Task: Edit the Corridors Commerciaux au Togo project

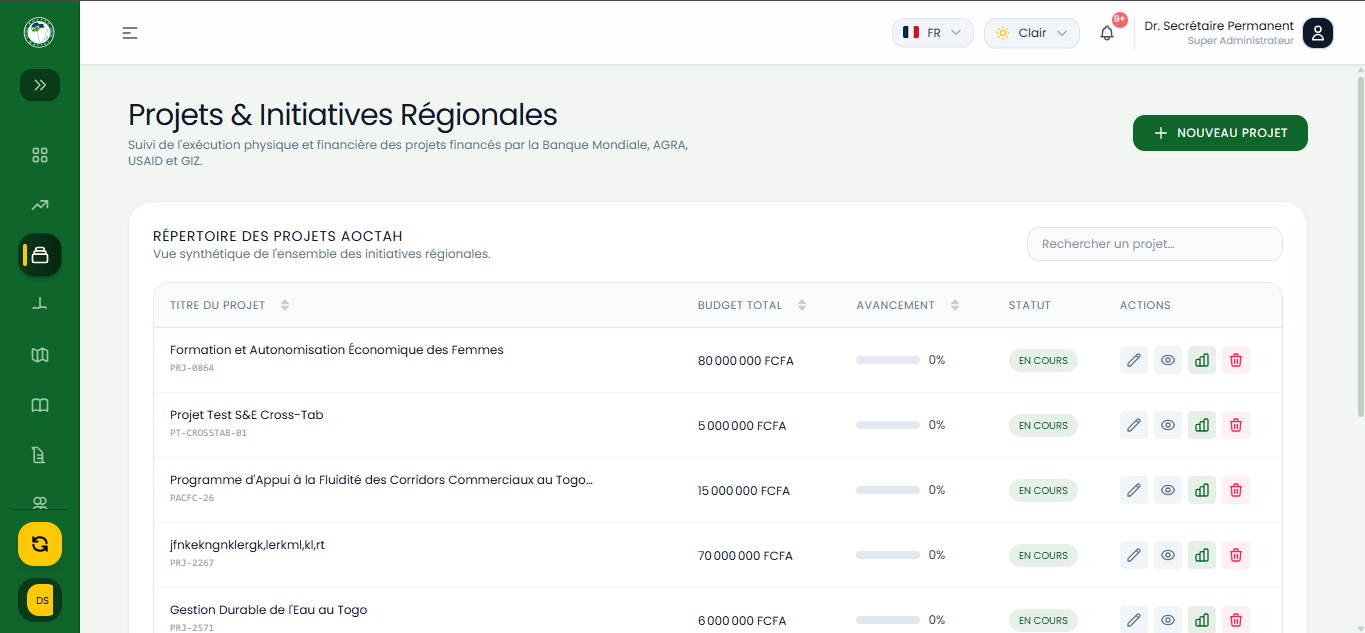Action: pyautogui.click(x=1134, y=490)
